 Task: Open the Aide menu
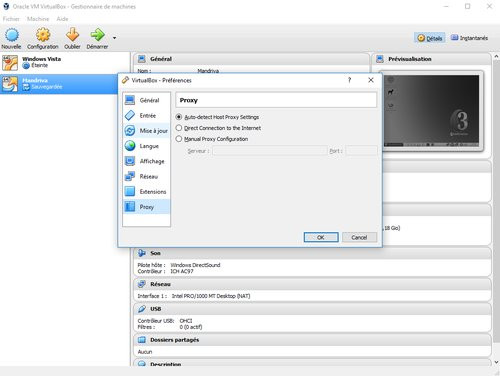coord(62,19)
